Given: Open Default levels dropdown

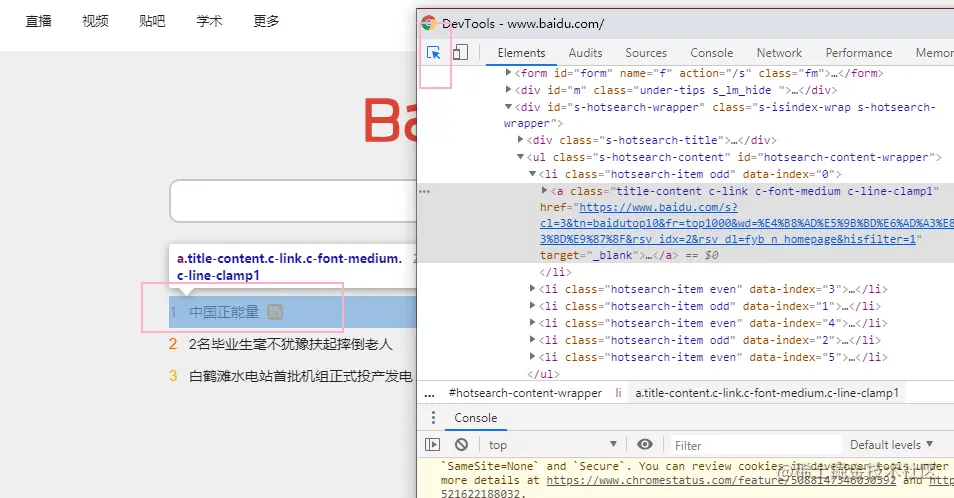Looking at the screenshot, I should (x=891, y=444).
